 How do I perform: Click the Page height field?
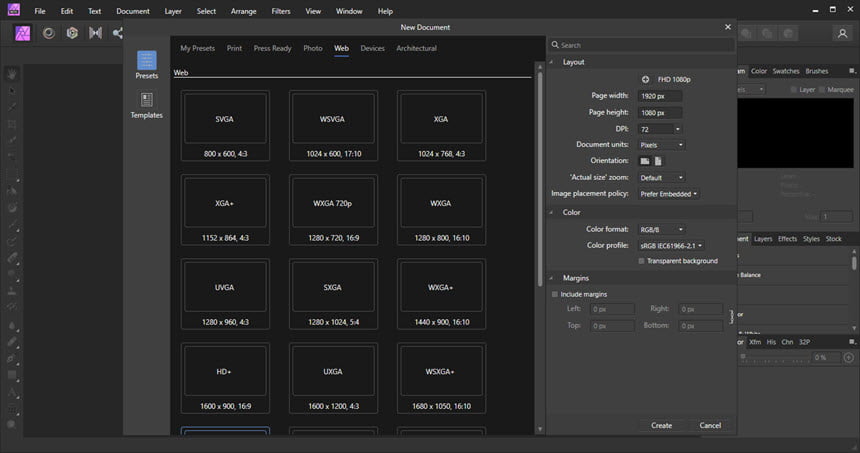(660, 113)
